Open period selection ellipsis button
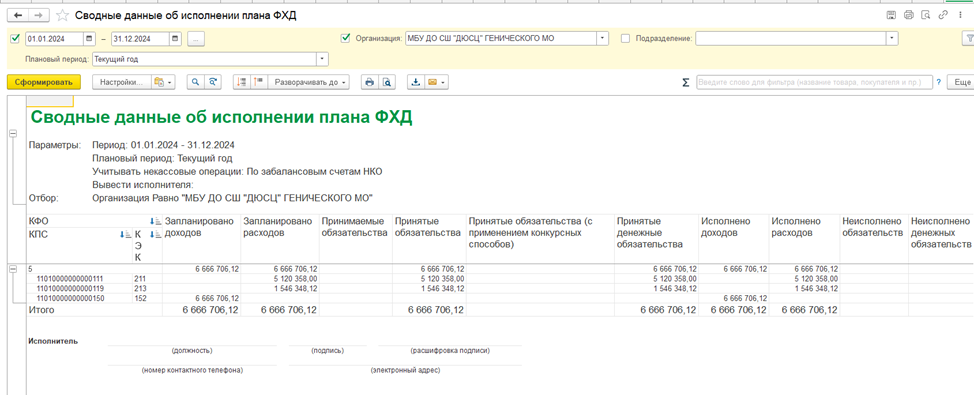The image size is (974, 395). tap(196, 39)
